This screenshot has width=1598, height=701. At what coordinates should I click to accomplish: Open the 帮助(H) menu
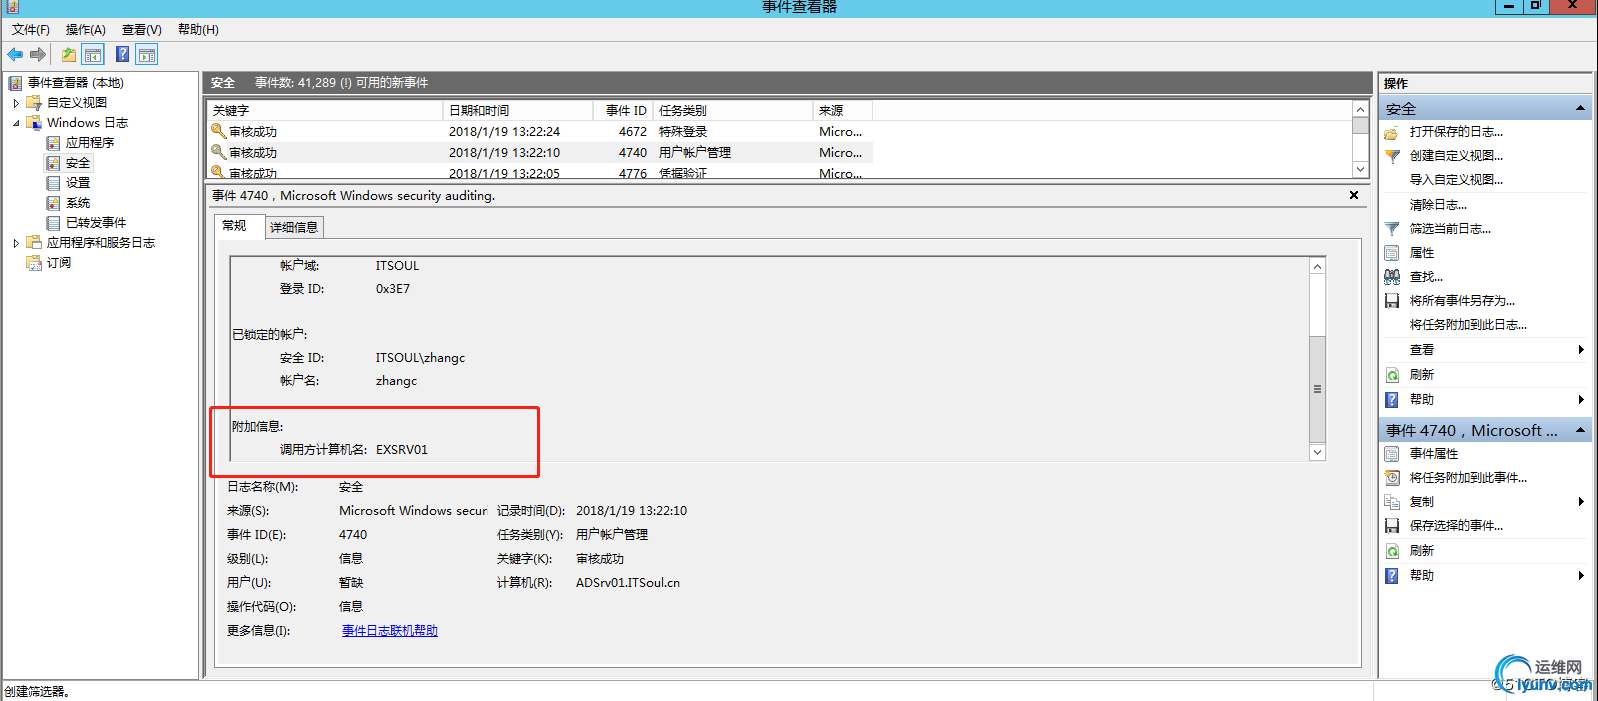(198, 29)
